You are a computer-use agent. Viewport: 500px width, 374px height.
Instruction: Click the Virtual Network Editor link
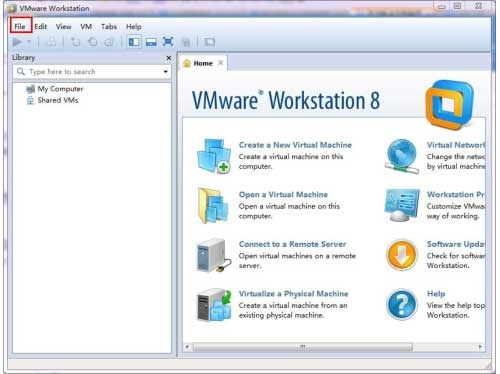coord(456,145)
